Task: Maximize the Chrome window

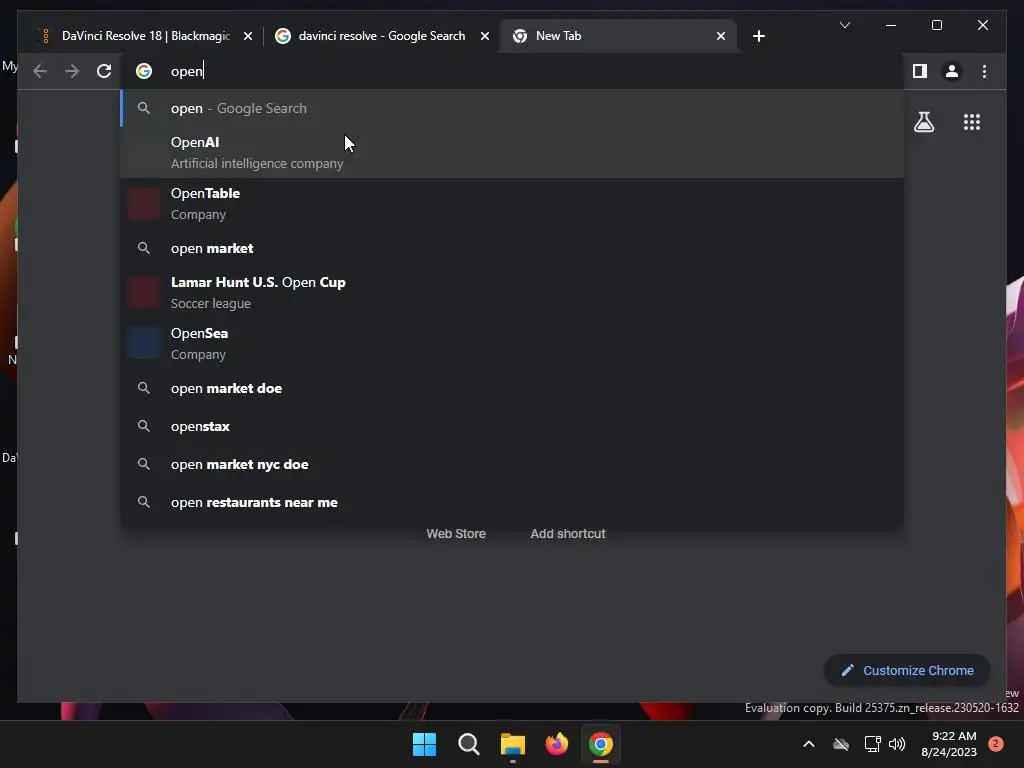Action: (x=936, y=25)
